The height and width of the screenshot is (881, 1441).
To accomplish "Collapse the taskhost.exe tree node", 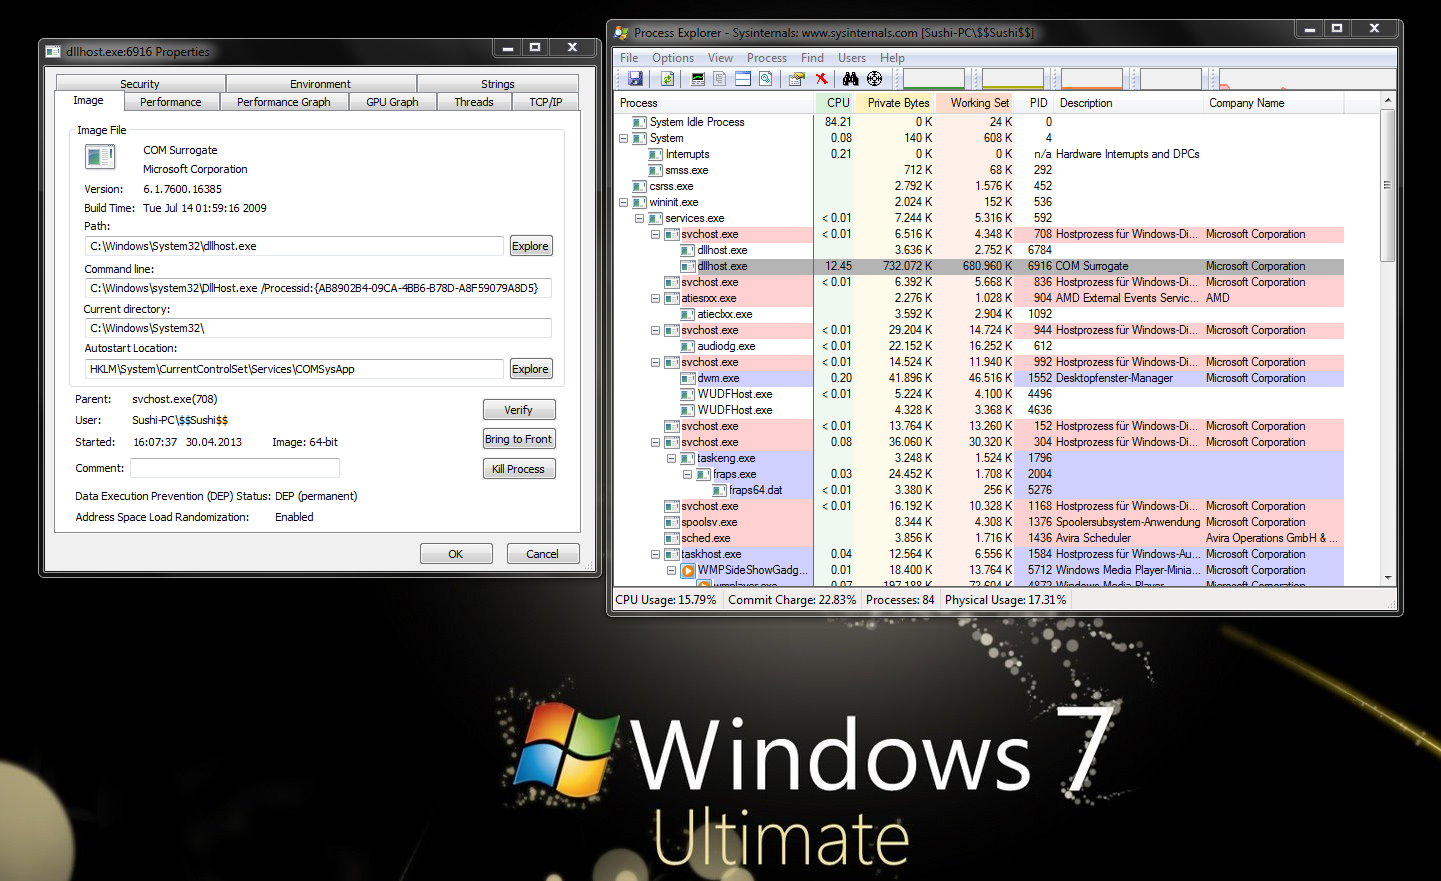I will [655, 554].
